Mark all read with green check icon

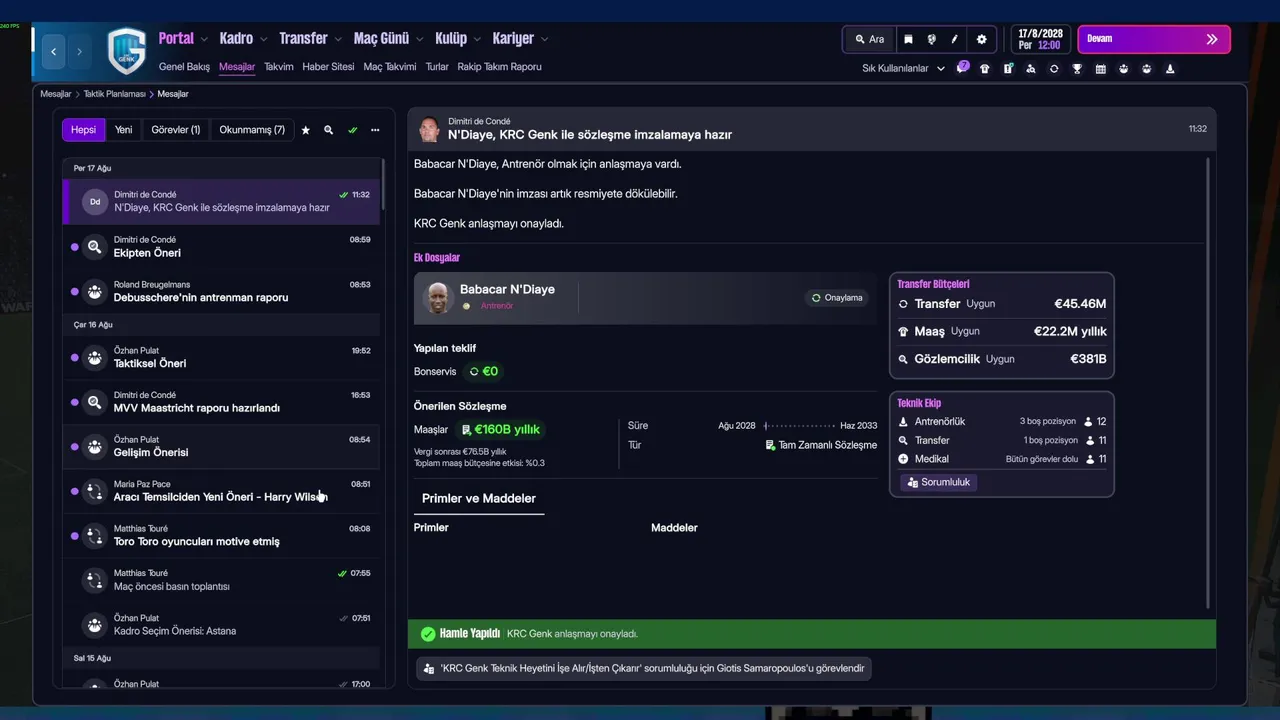tap(352, 130)
